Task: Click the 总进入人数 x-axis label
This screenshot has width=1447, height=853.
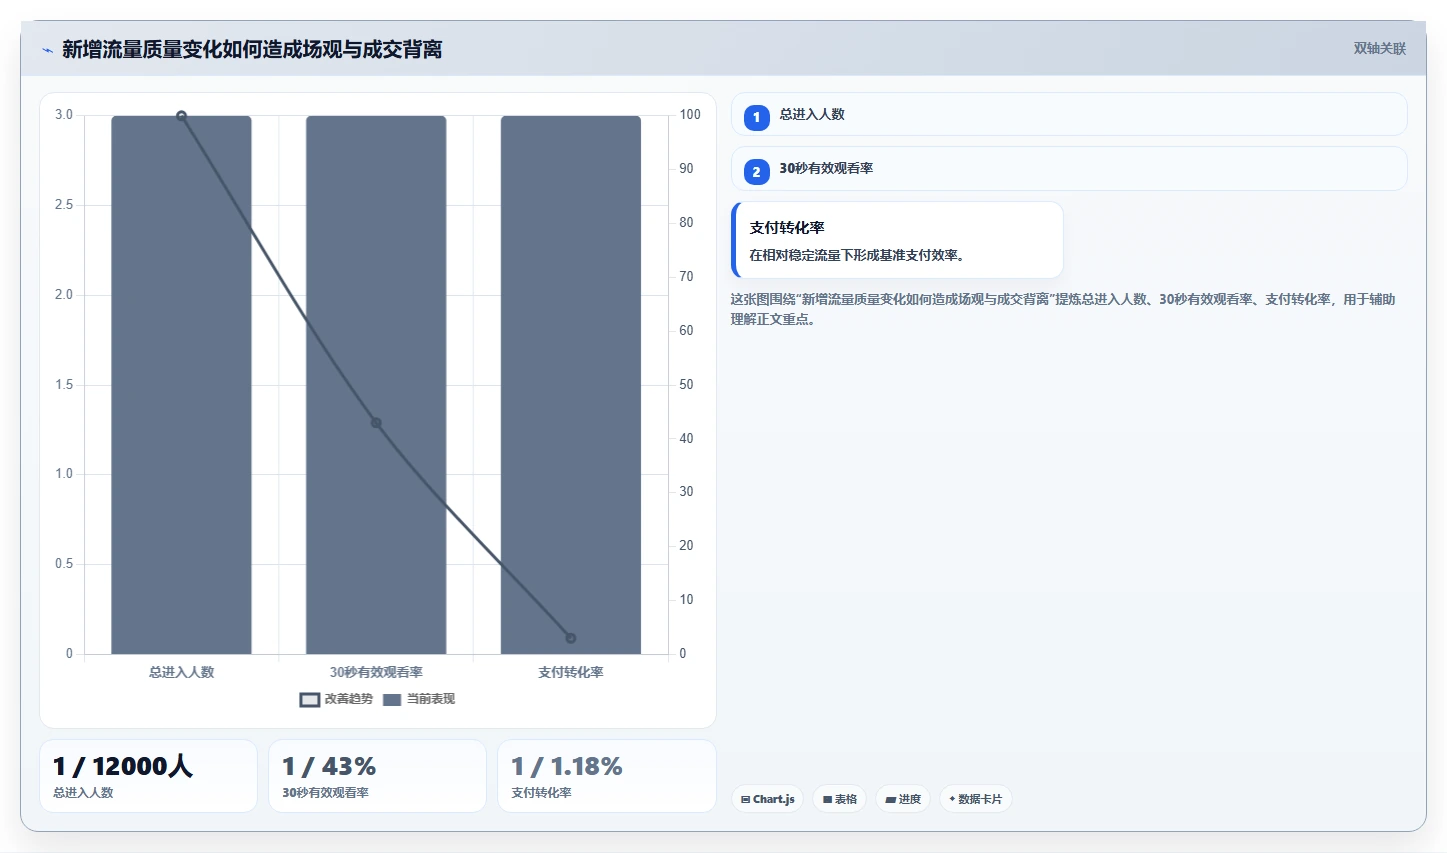Action: (181, 672)
